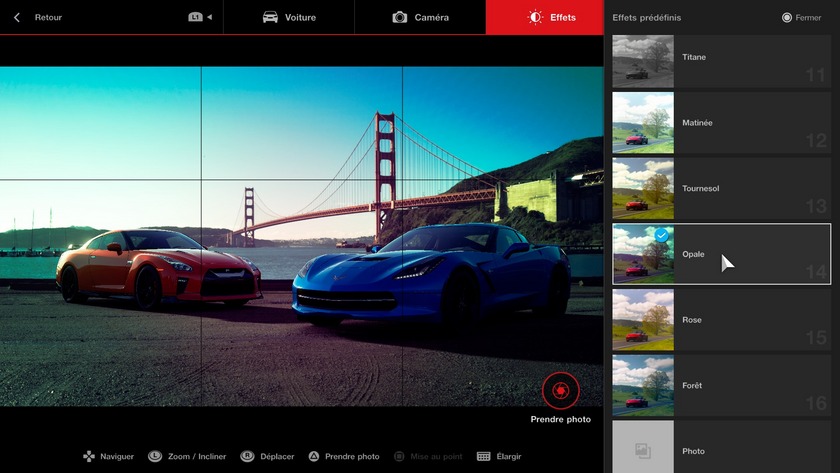Image resolution: width=840 pixels, height=473 pixels.
Task: Click the red shutter button
Action: (x=560, y=391)
